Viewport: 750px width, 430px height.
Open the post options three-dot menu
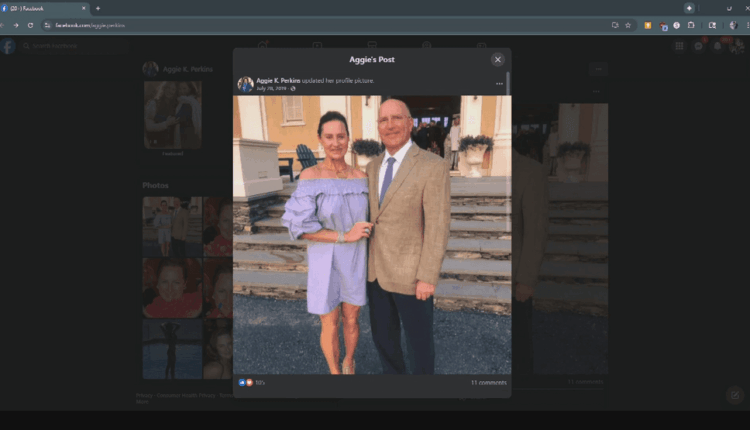(499, 84)
